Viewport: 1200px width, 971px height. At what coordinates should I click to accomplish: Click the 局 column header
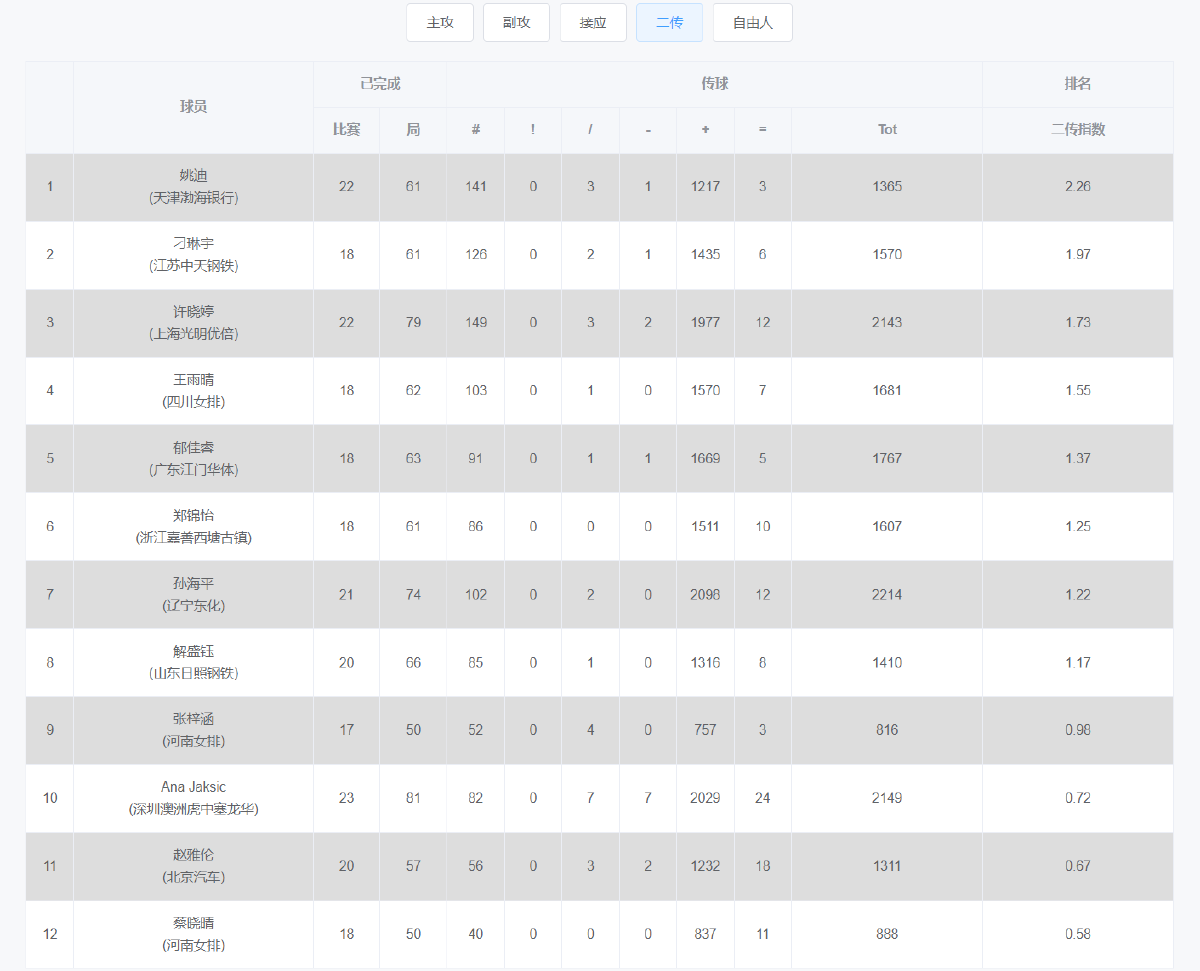pos(413,130)
